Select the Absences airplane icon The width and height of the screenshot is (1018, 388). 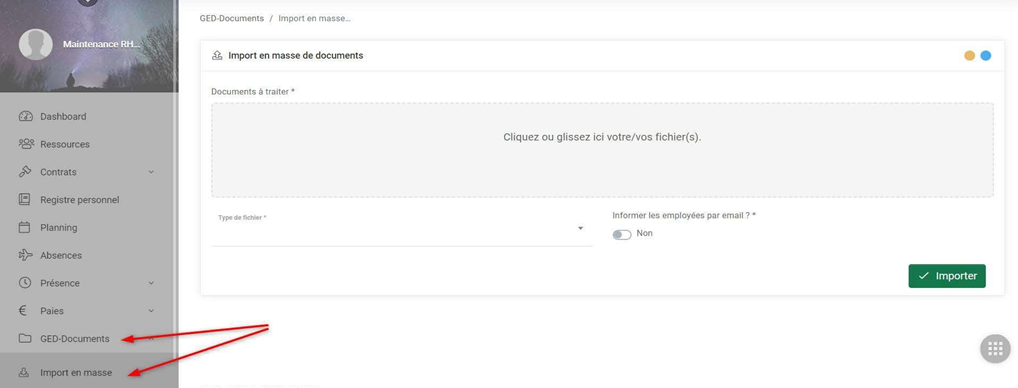[25, 255]
